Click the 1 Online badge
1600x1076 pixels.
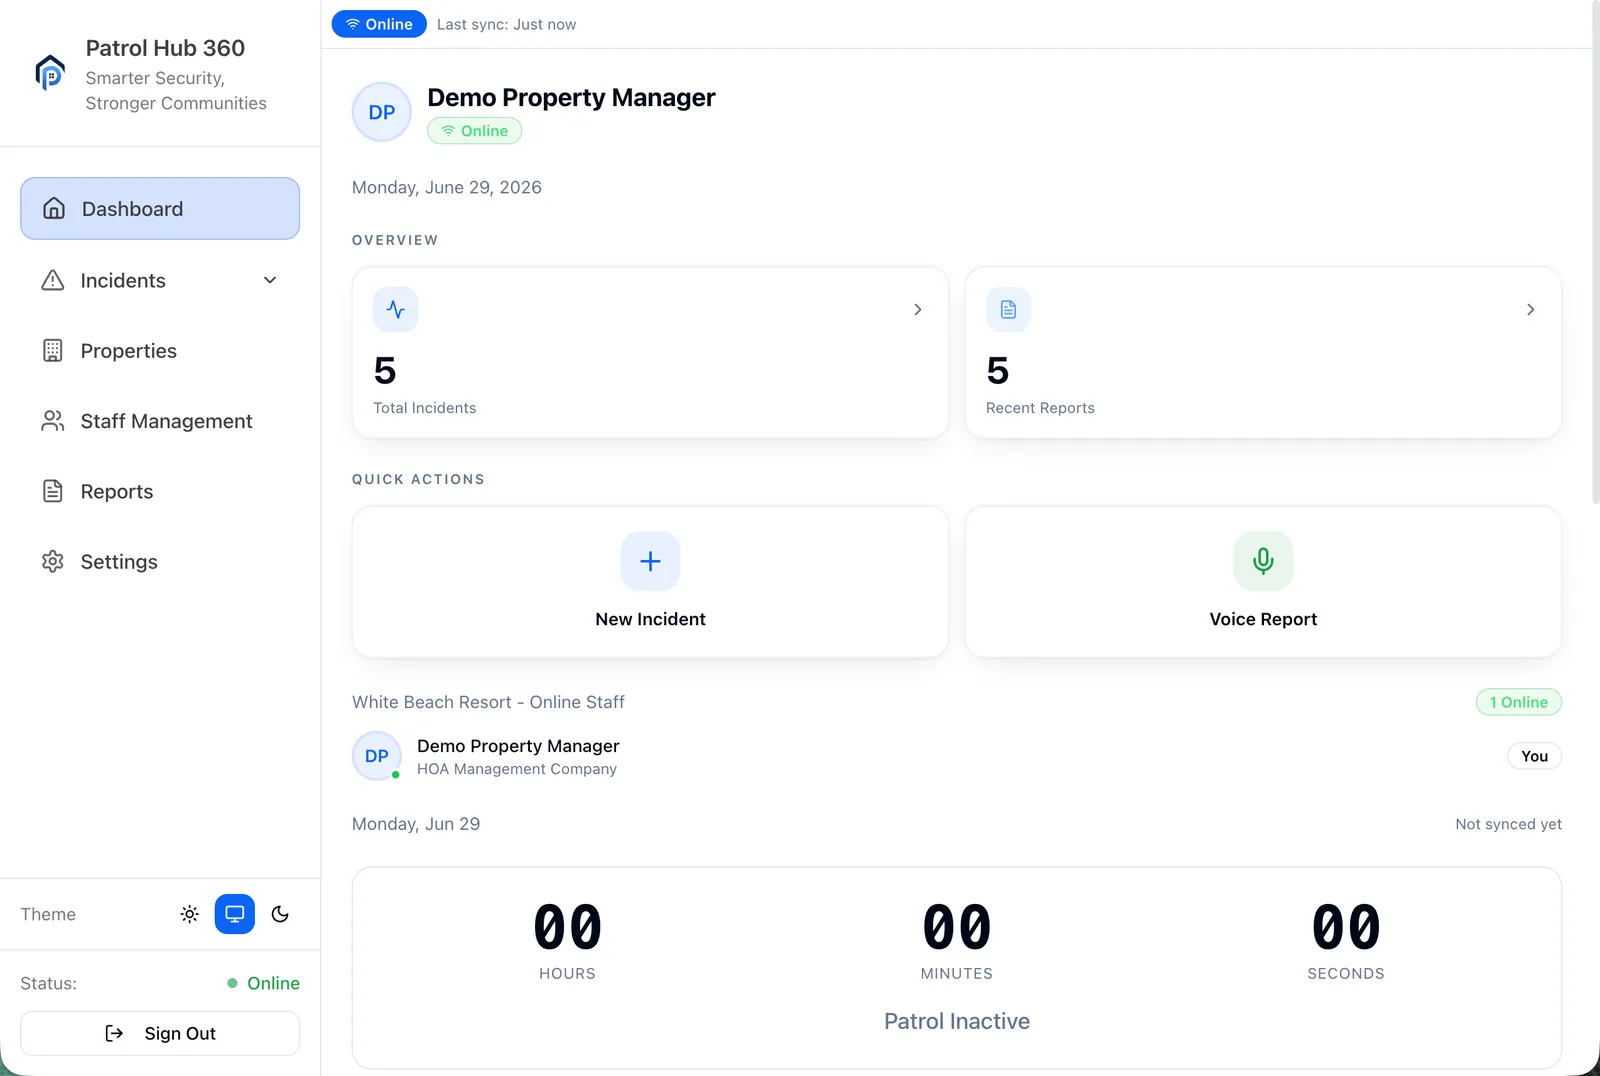1519,702
